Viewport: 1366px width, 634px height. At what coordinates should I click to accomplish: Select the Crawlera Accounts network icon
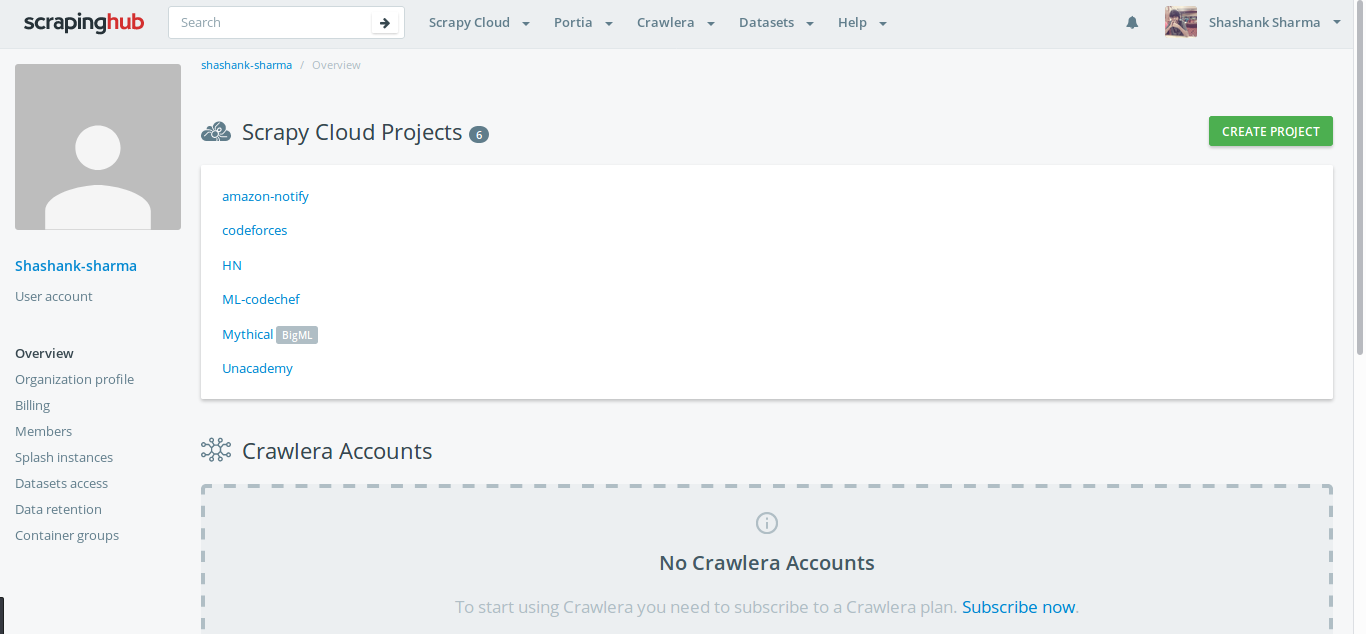point(216,451)
